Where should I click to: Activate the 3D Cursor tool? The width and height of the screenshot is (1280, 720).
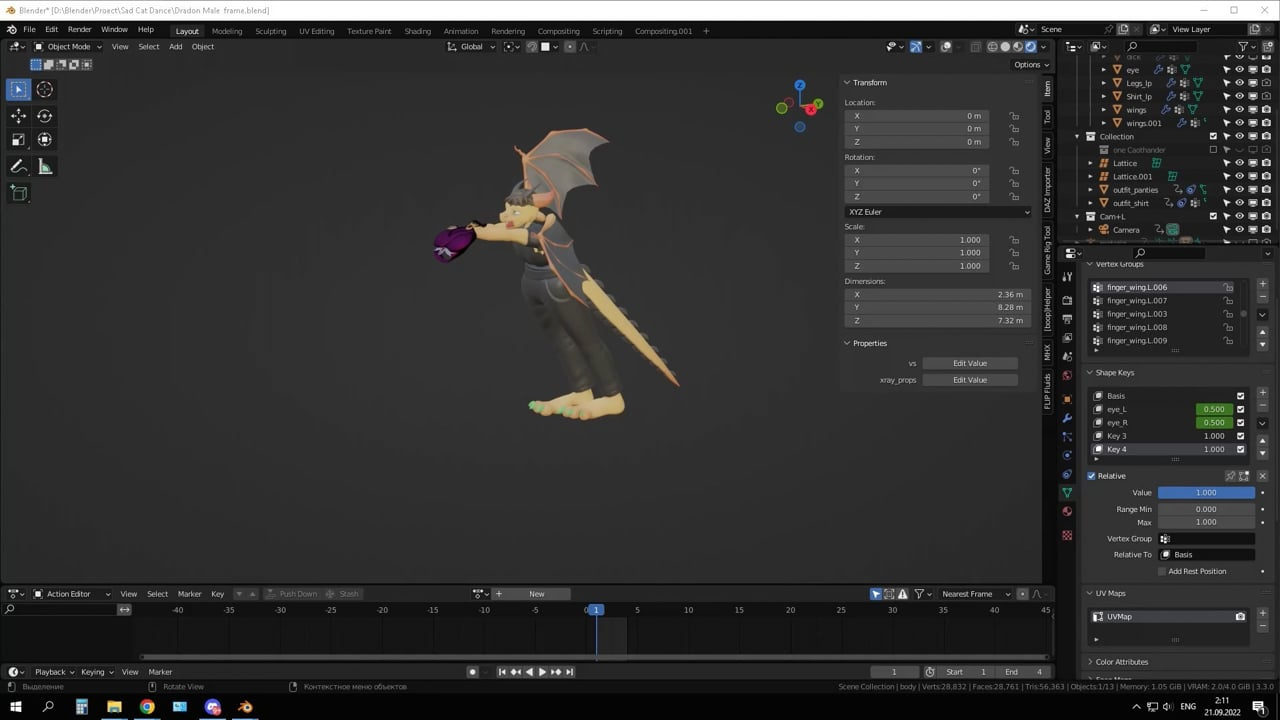tap(45, 89)
